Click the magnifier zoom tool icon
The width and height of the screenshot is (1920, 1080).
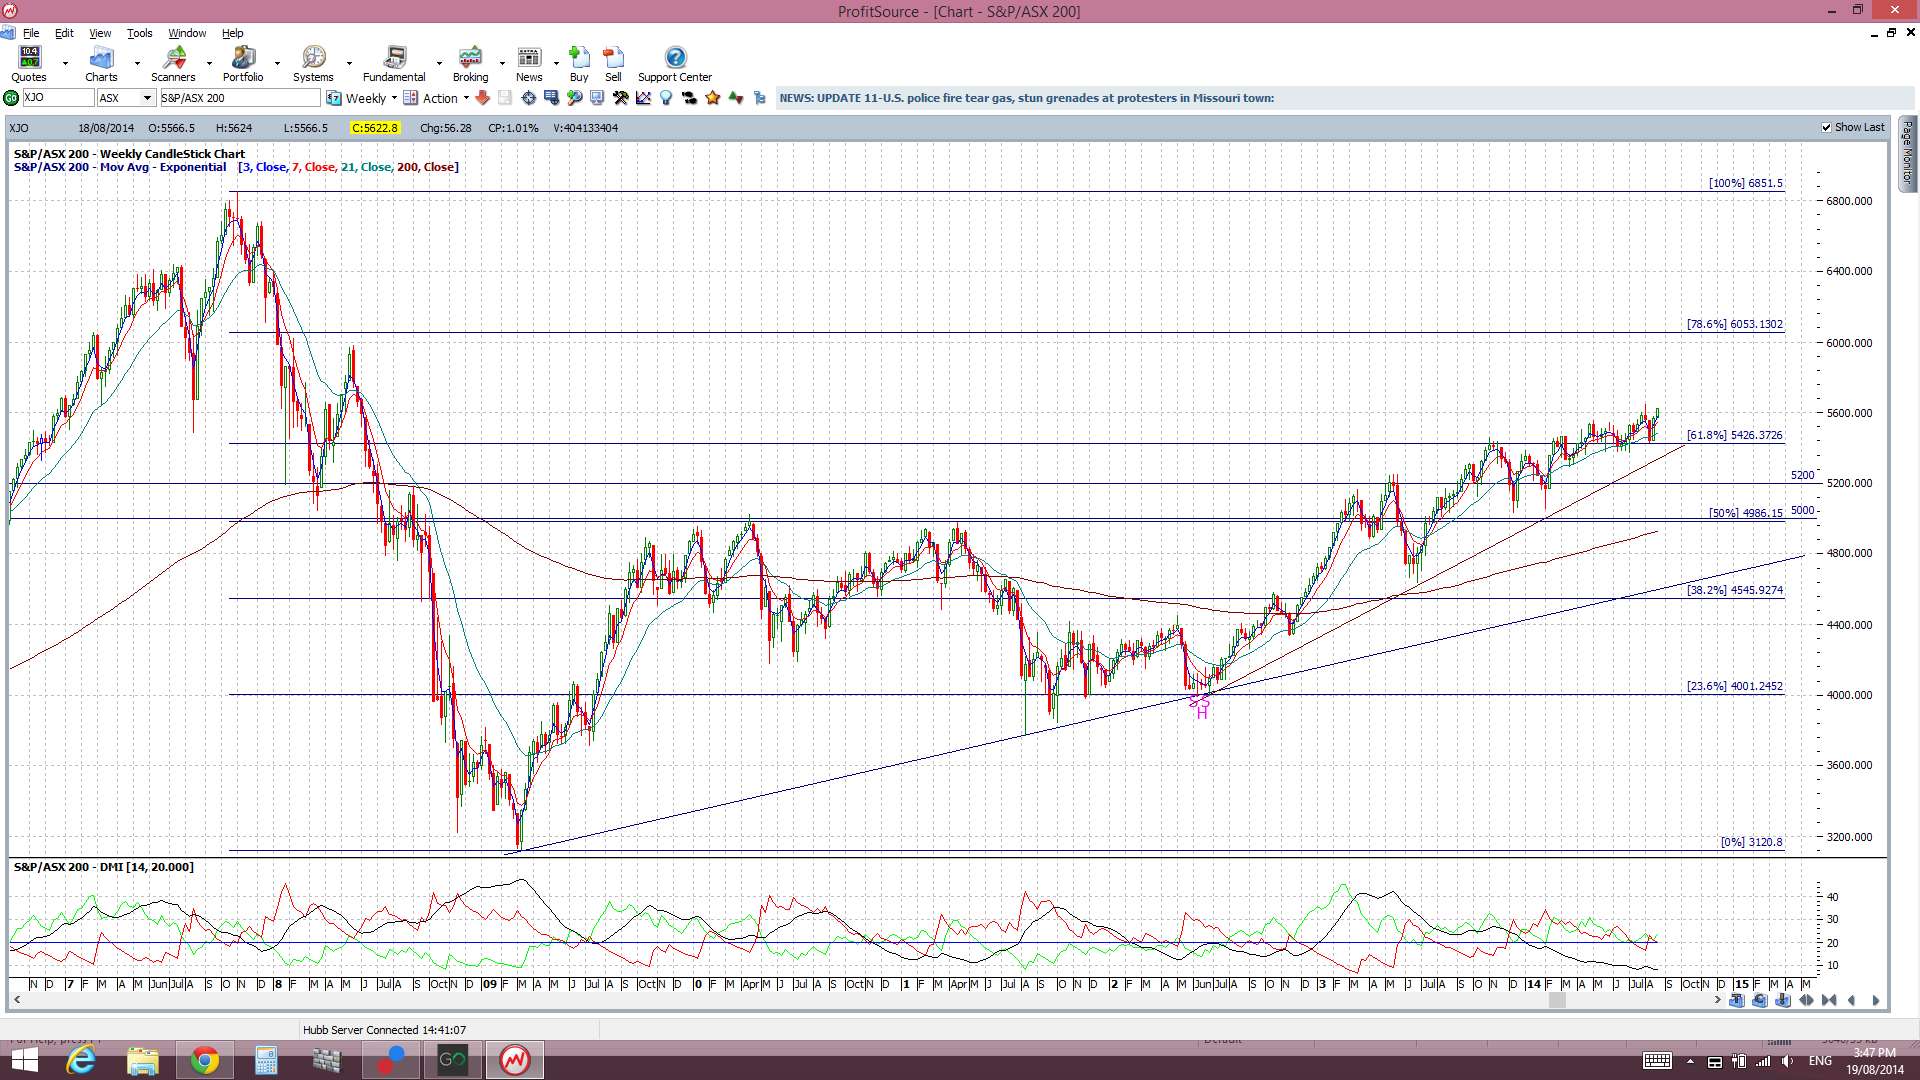click(x=574, y=98)
